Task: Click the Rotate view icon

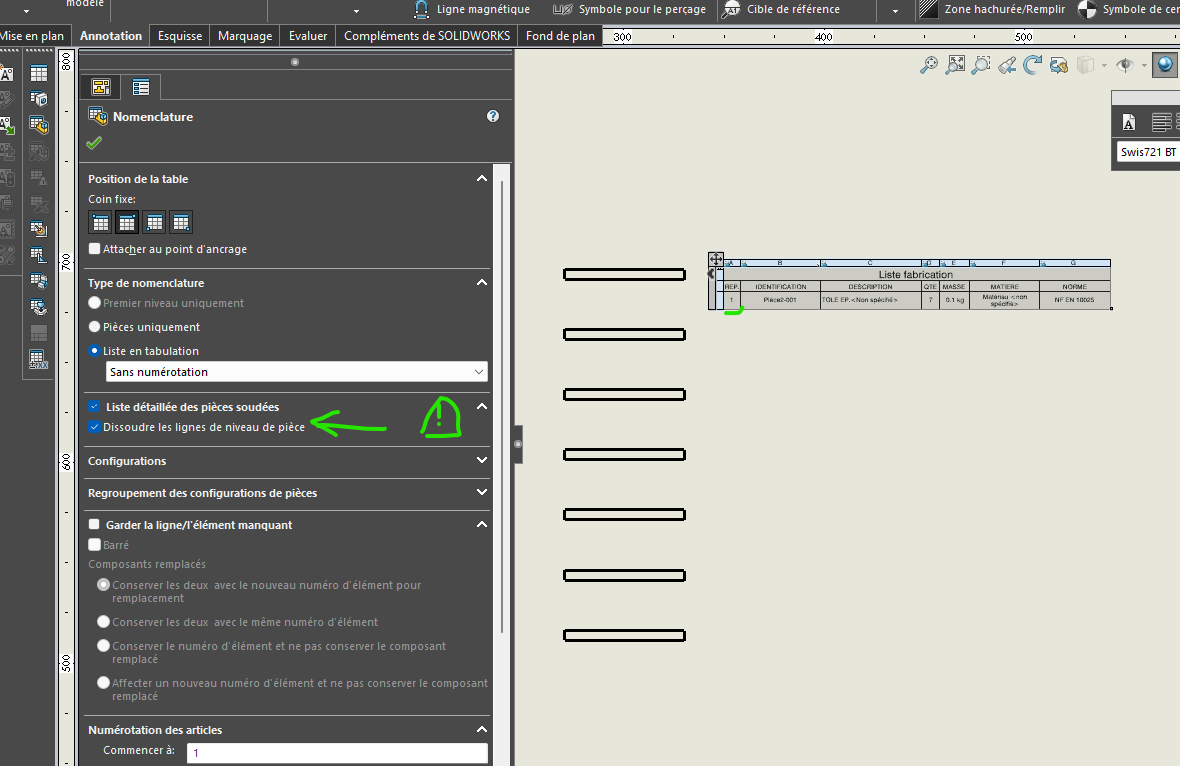Action: 1033,65
